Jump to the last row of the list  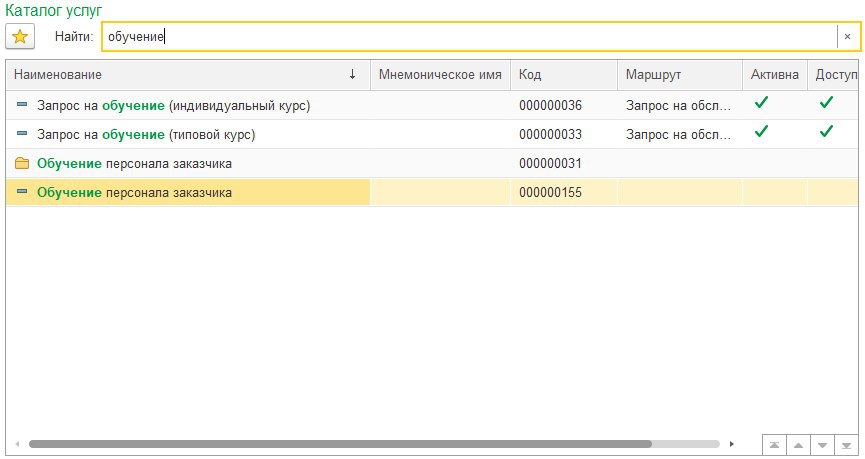pyautogui.click(x=846, y=445)
